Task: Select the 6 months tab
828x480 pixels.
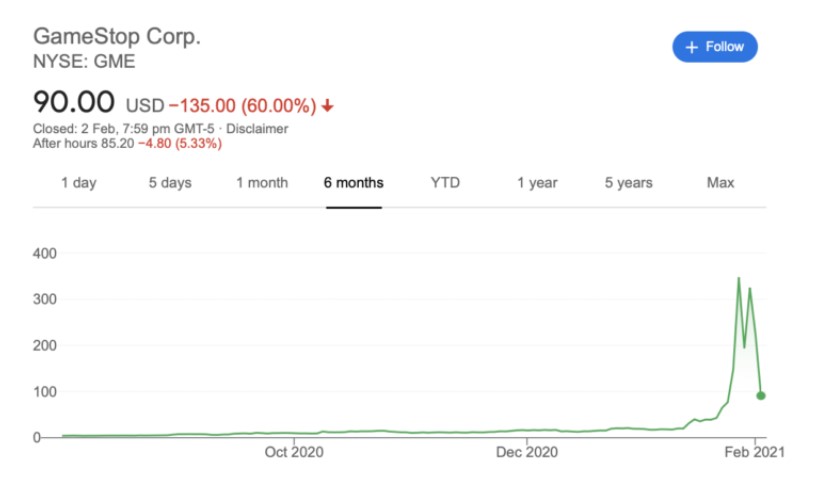Action: tap(353, 183)
